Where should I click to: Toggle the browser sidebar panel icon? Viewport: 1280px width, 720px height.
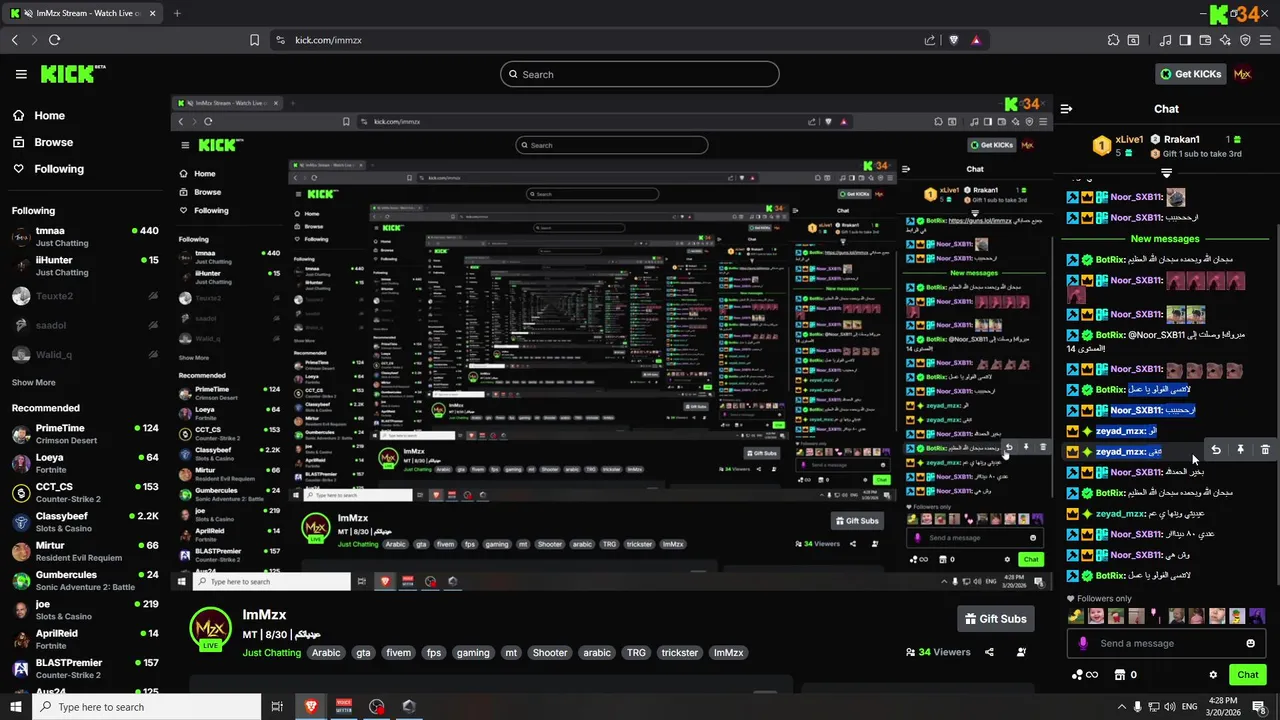1185,40
